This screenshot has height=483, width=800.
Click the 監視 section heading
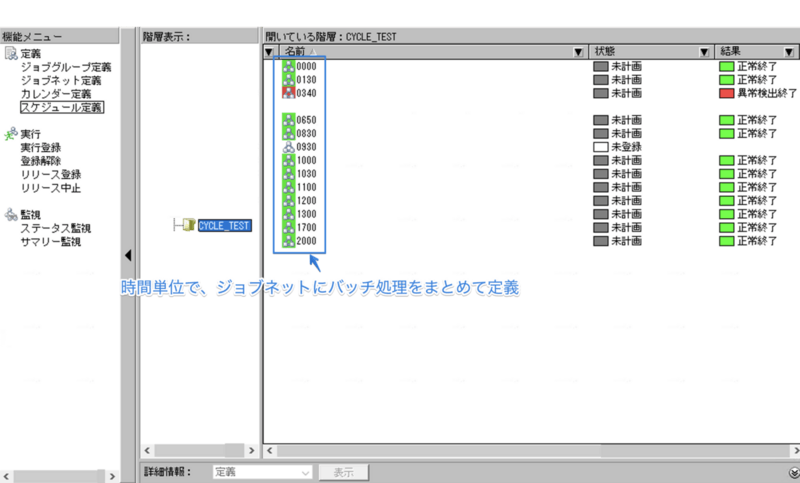coord(31,215)
